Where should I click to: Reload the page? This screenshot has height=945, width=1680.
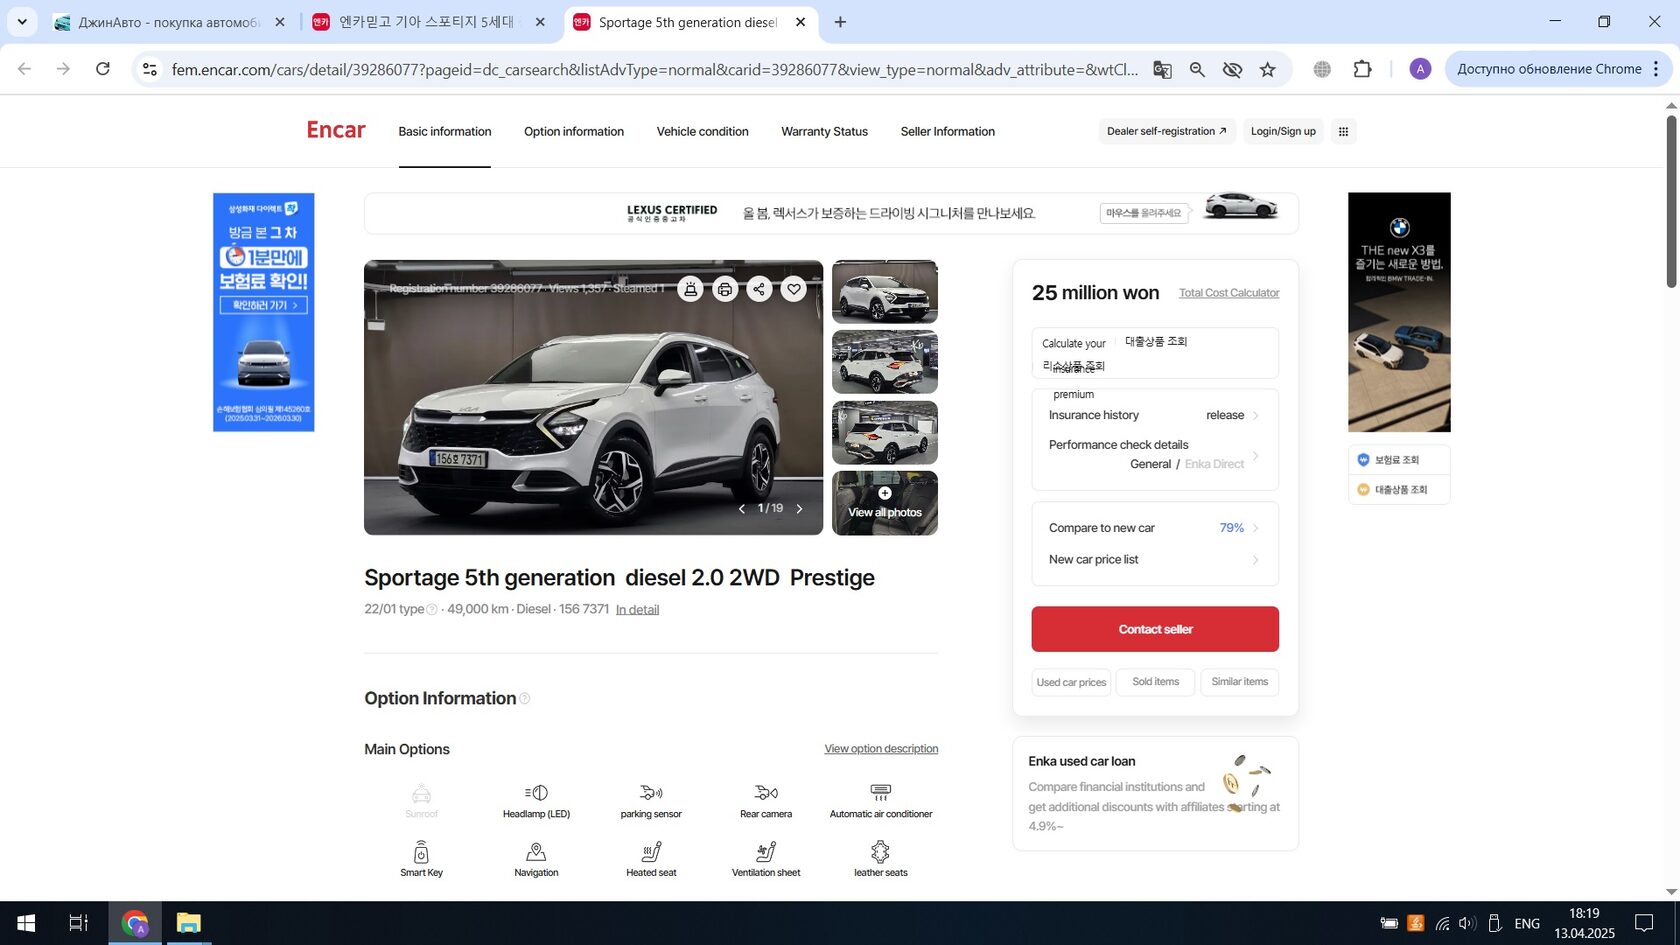(103, 69)
